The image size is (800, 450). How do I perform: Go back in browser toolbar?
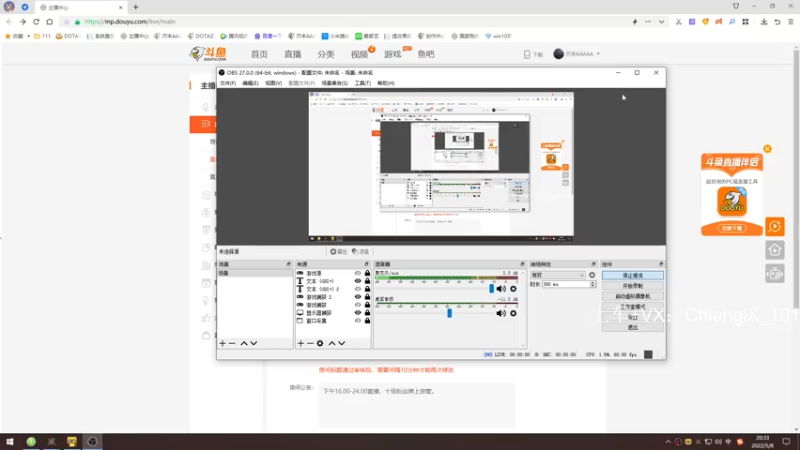click(9, 21)
